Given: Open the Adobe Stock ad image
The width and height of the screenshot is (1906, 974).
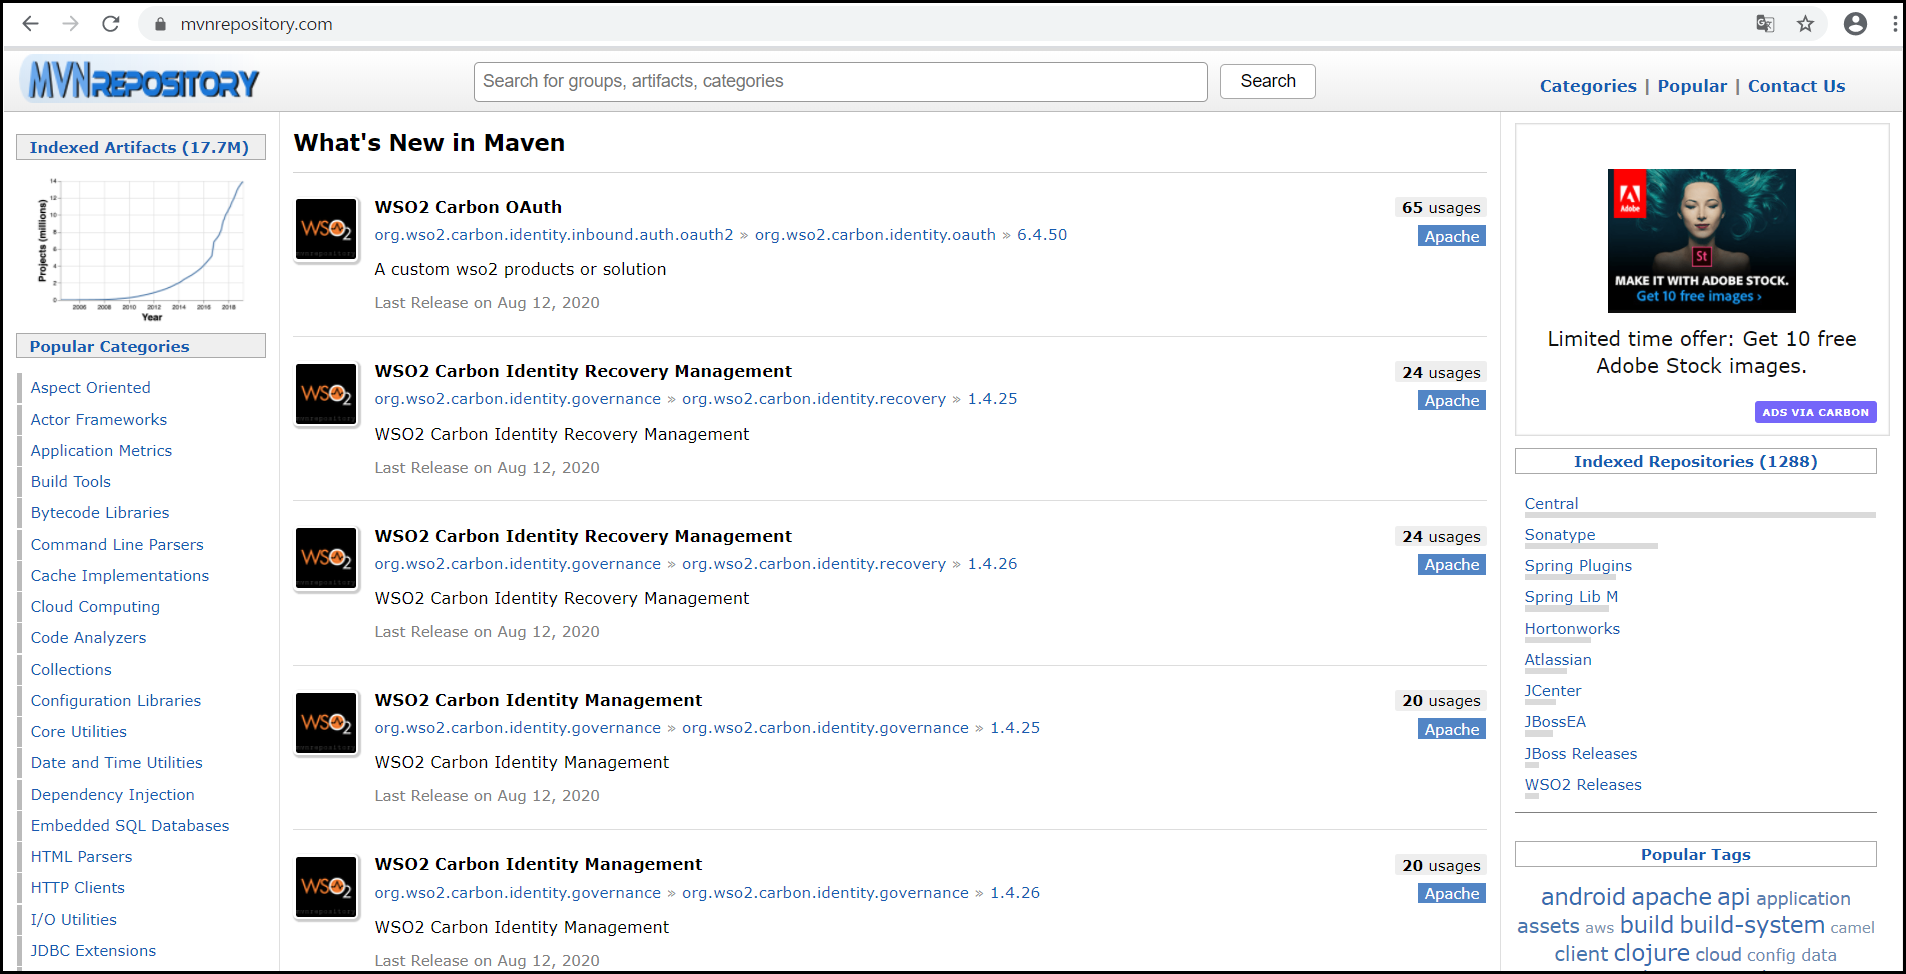Looking at the screenshot, I should click(1701, 241).
